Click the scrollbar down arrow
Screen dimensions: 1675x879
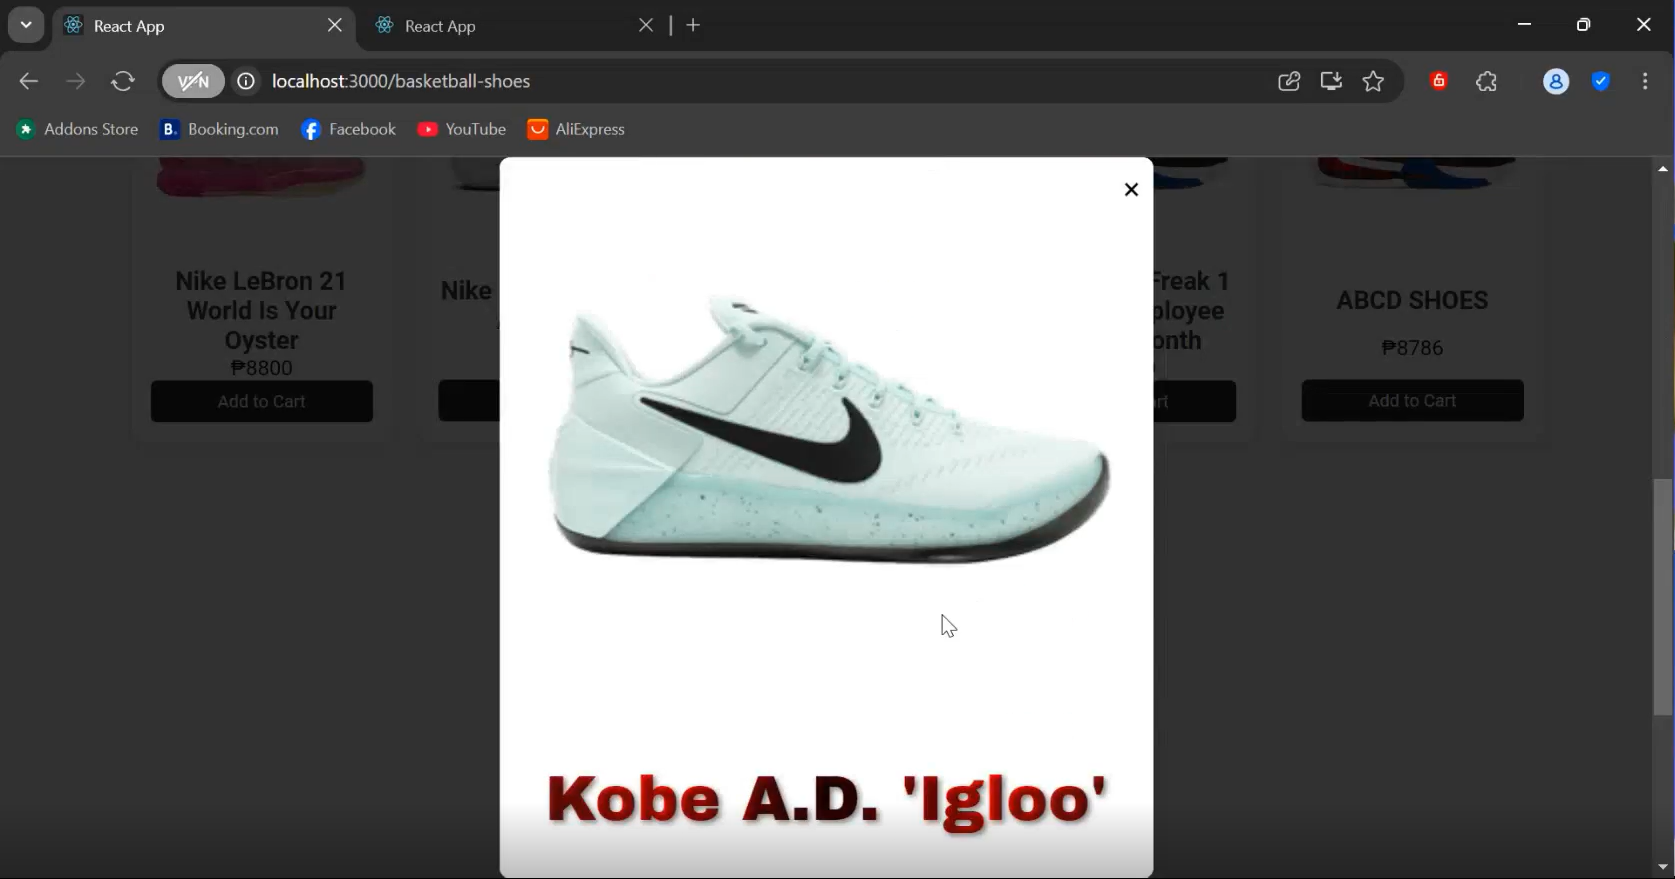click(1663, 867)
